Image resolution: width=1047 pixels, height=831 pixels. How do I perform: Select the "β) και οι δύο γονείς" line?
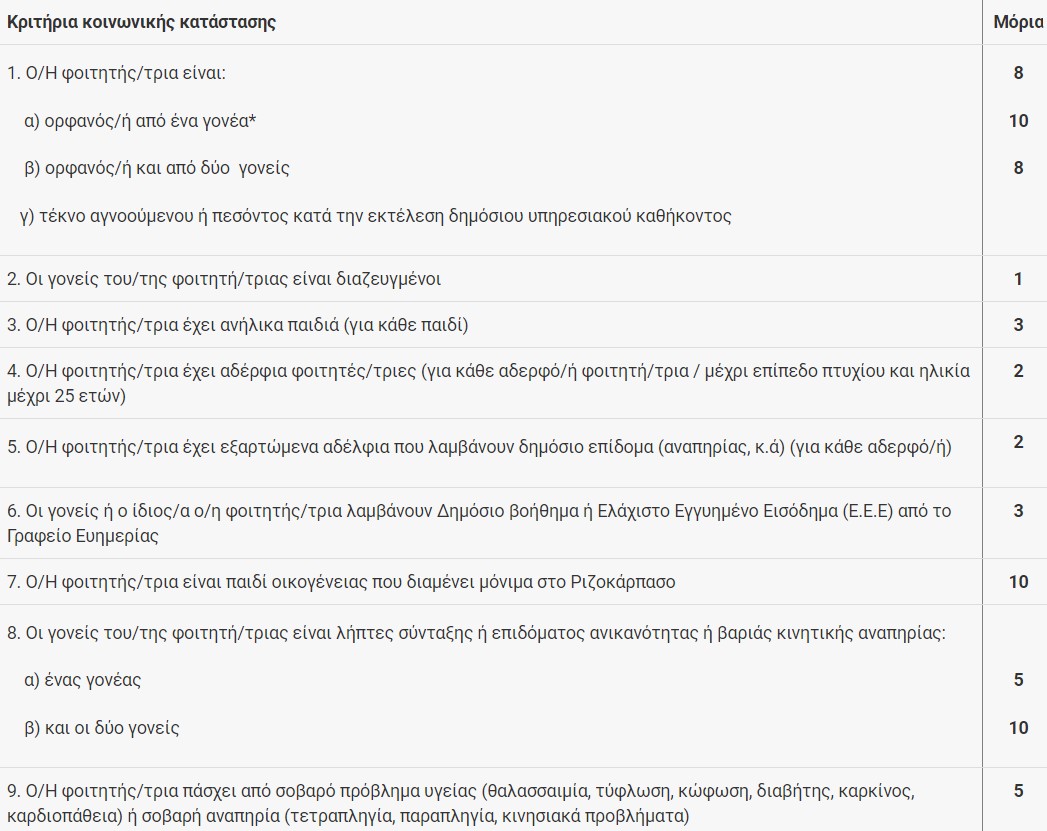(102, 727)
